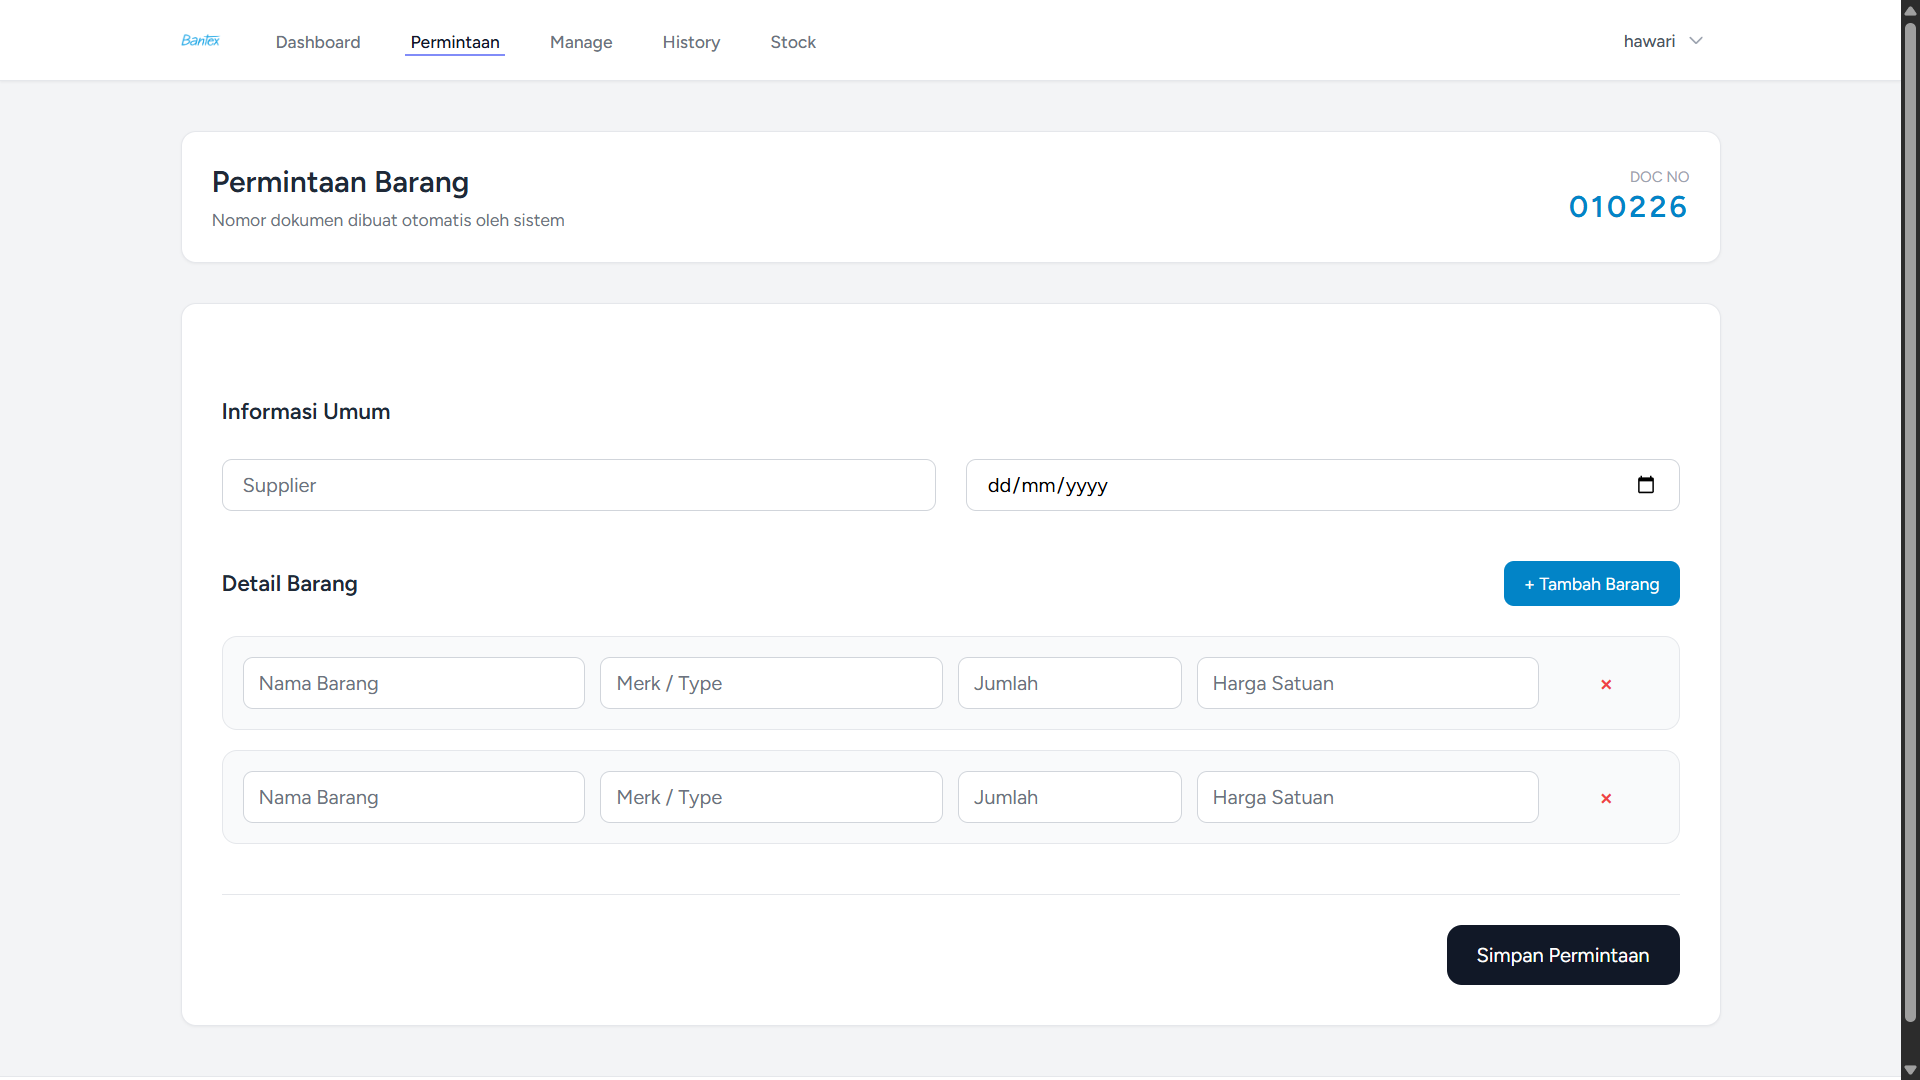Click first row Merk / Type field
The image size is (1920, 1080).
coord(771,683)
